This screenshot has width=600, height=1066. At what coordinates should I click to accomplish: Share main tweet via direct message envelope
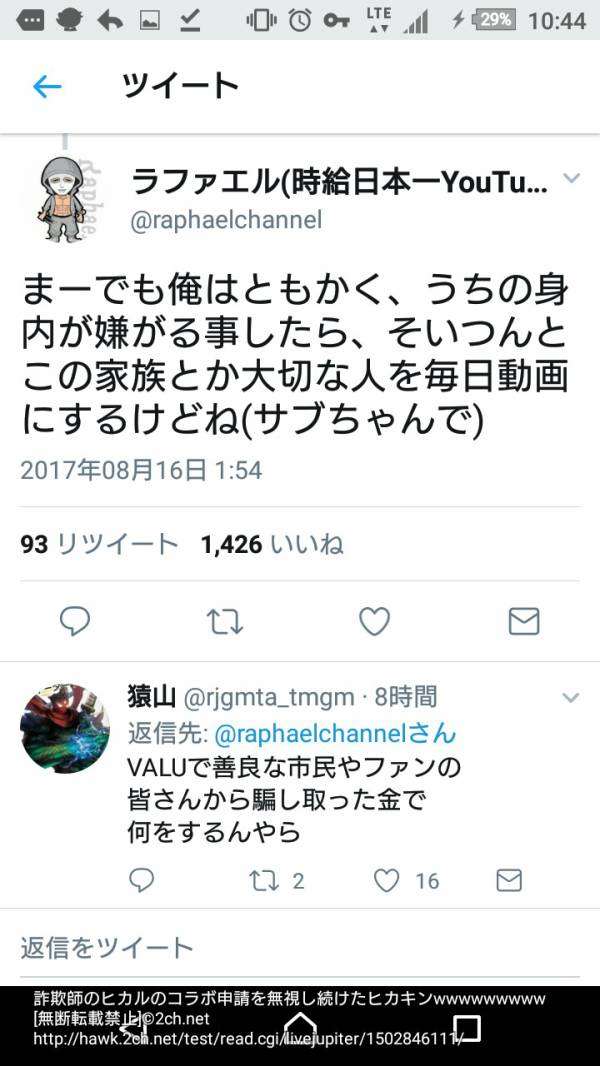click(524, 621)
